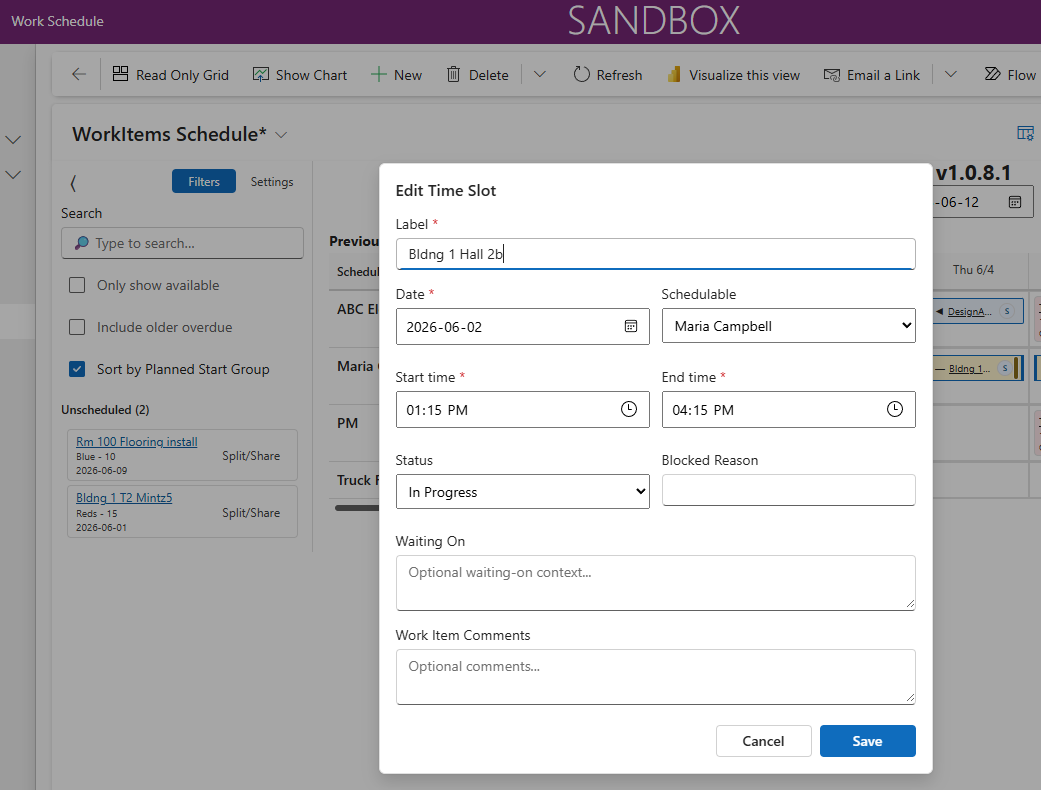Click the End time field 04:15 PM
Viewport: 1041px width, 790px height.
(789, 409)
